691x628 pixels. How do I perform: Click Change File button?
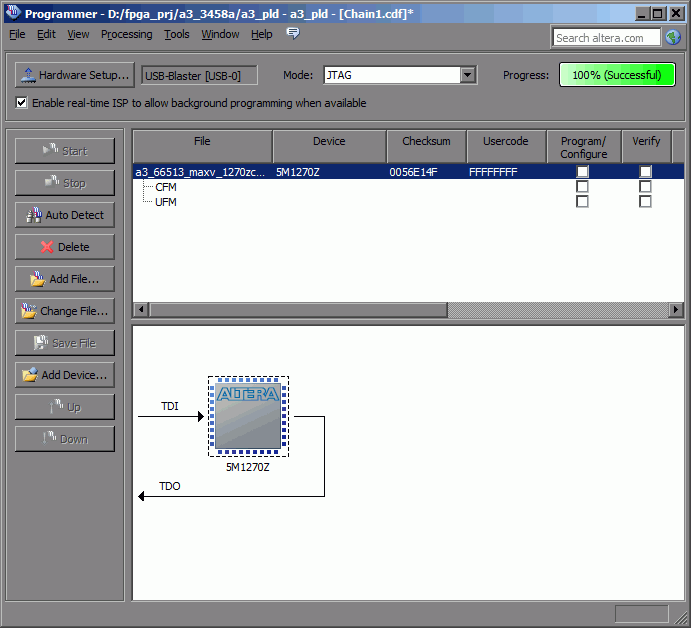[x=65, y=311]
